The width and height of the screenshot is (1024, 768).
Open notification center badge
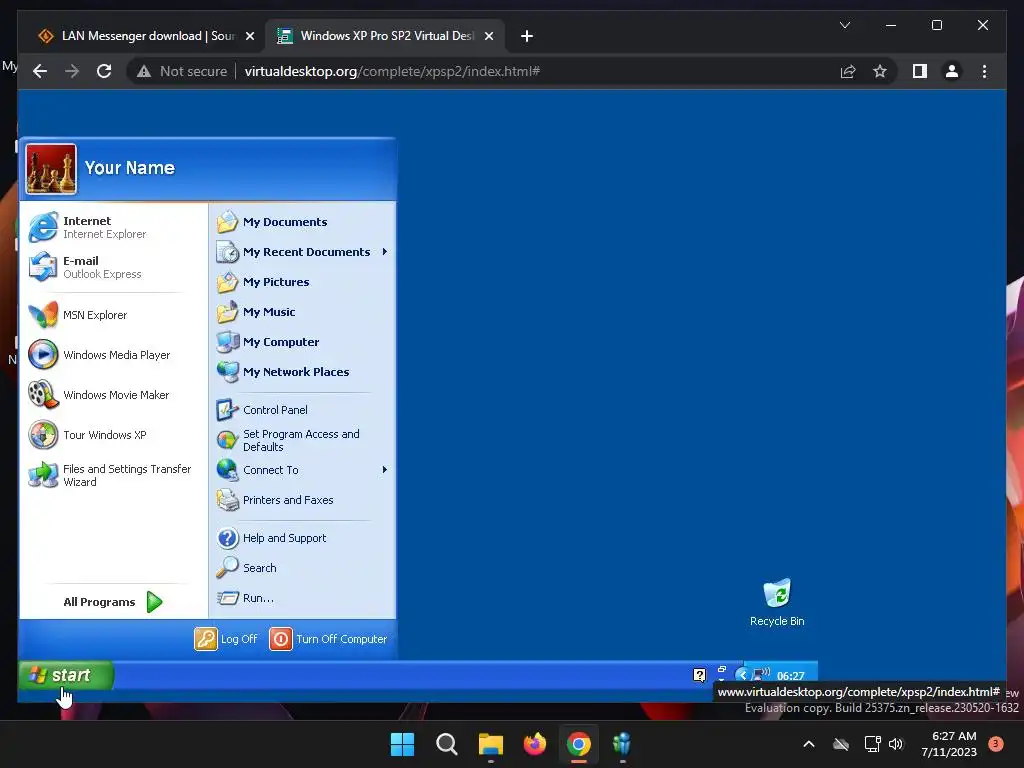point(996,744)
